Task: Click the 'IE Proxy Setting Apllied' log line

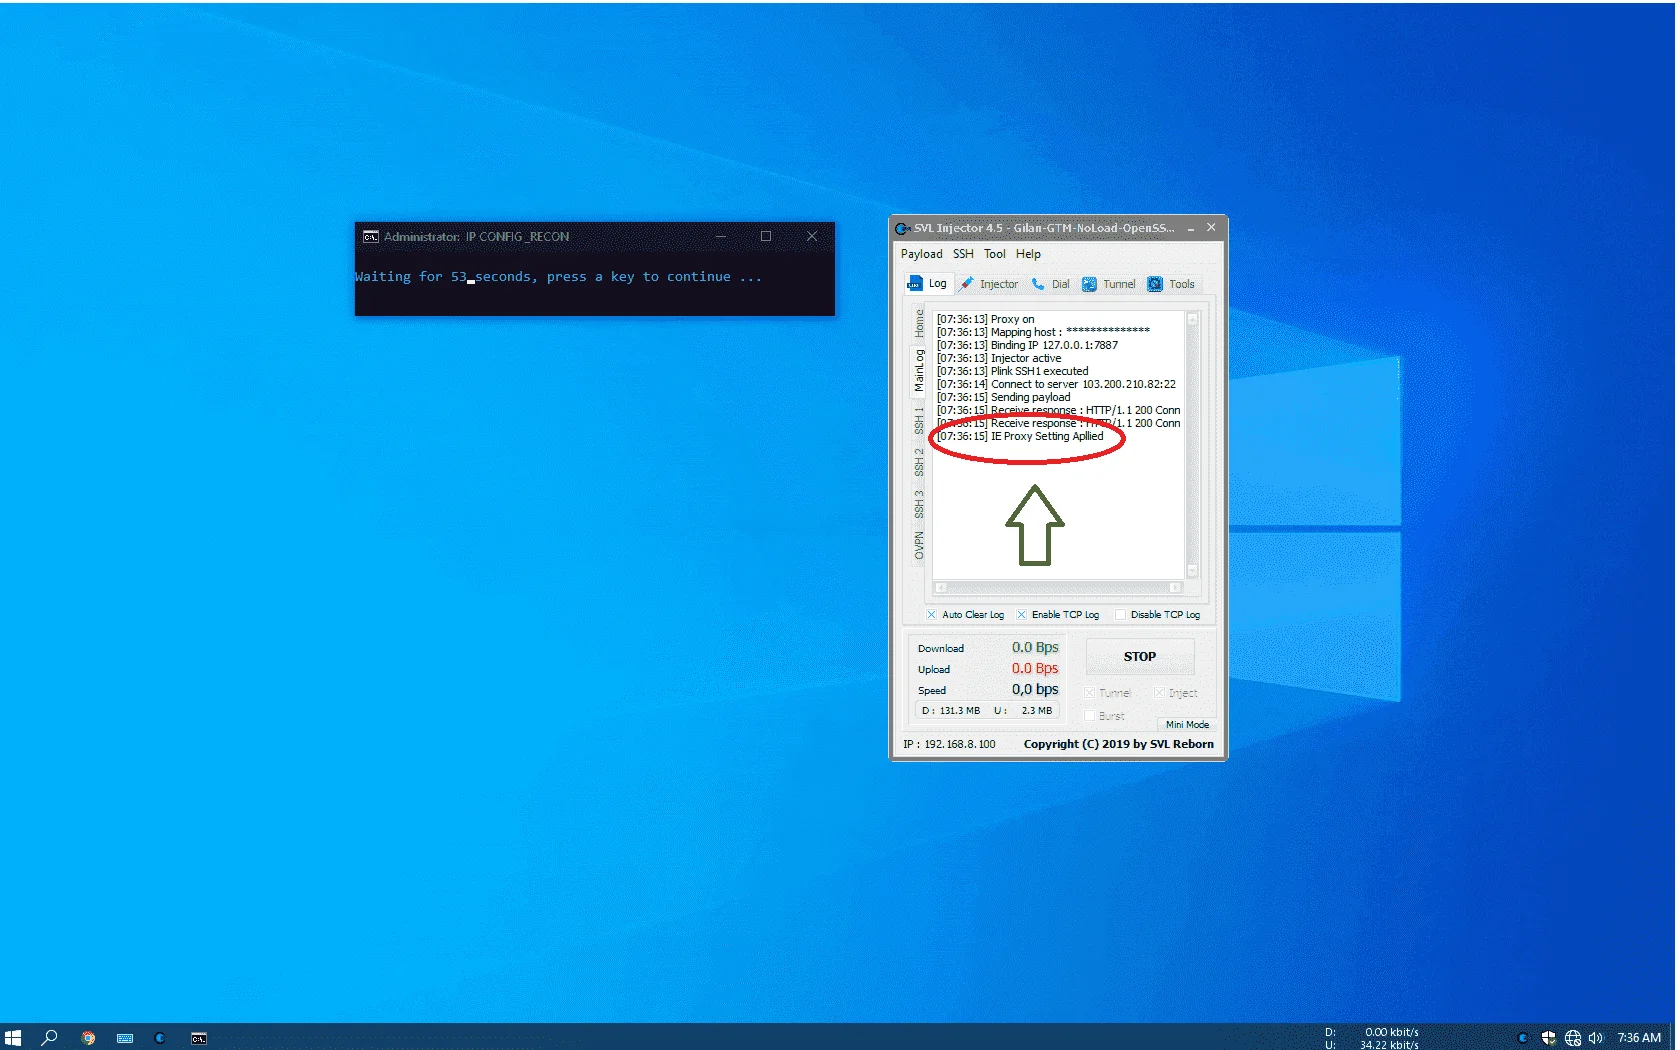Action: [1020, 437]
